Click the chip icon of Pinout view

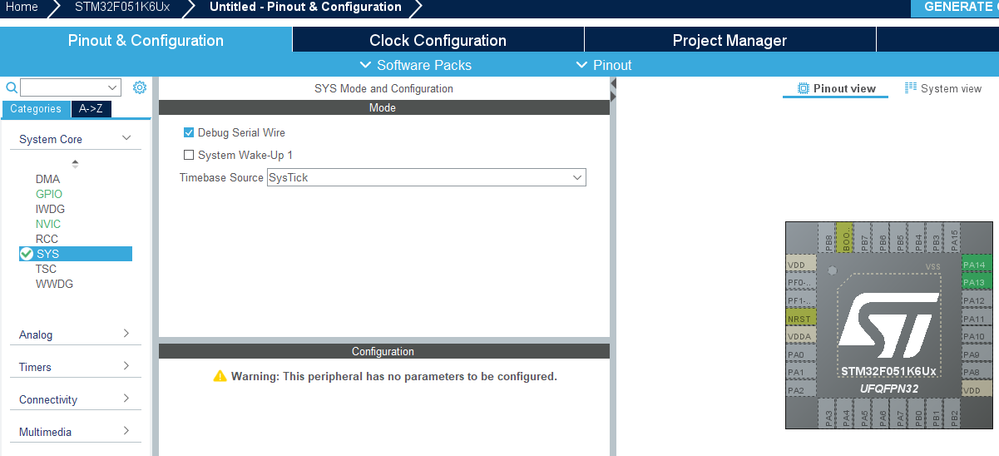(x=803, y=88)
